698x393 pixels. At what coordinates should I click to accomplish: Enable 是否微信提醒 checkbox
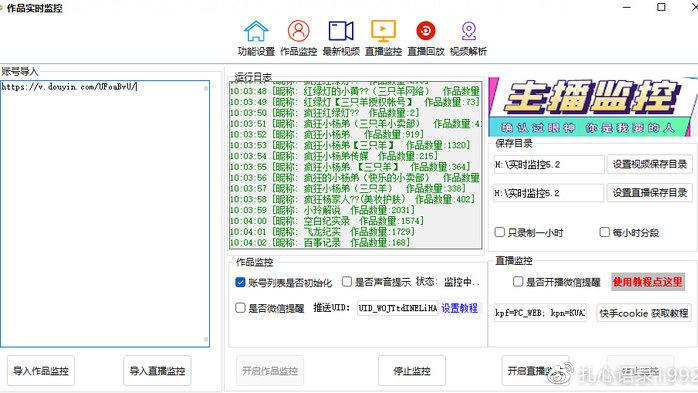(x=240, y=308)
